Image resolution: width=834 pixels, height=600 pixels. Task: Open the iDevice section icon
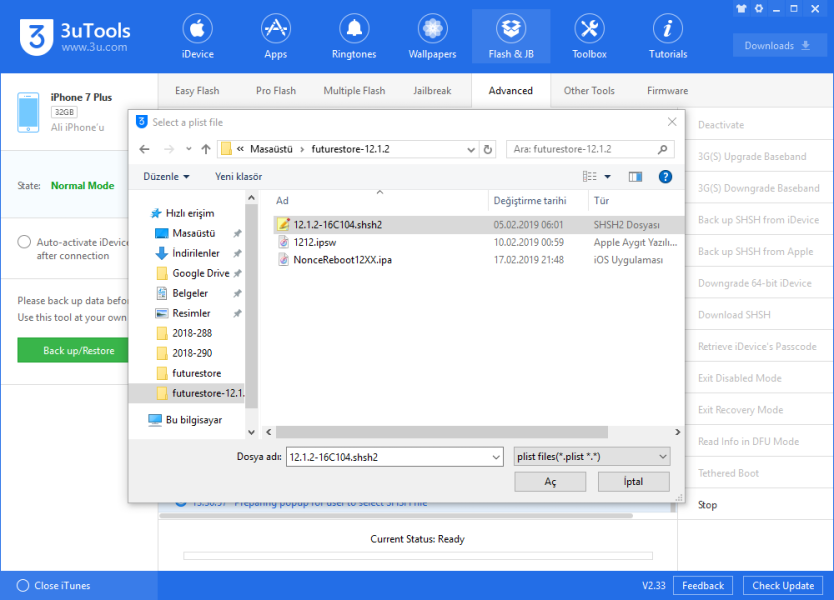point(196,29)
